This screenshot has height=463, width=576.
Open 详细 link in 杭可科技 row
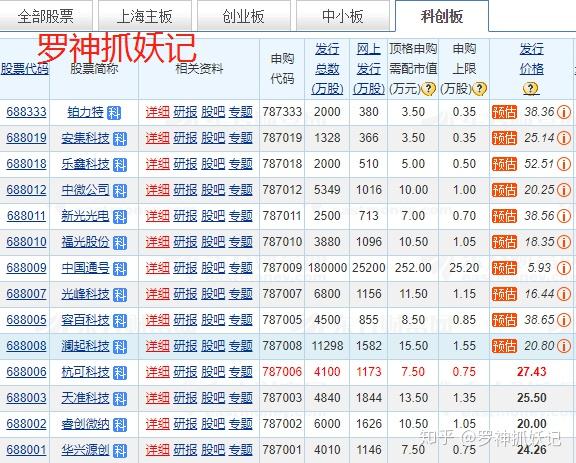tap(158, 372)
